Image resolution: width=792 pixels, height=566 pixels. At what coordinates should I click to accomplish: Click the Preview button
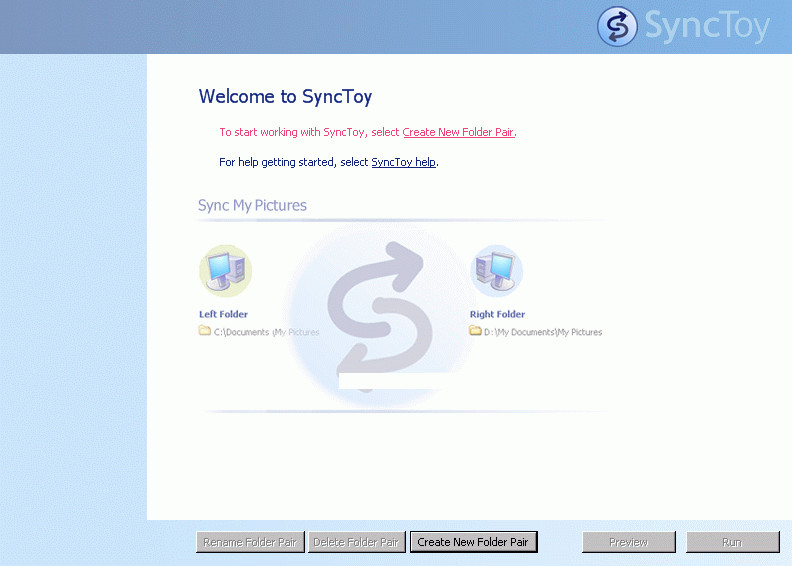click(629, 542)
